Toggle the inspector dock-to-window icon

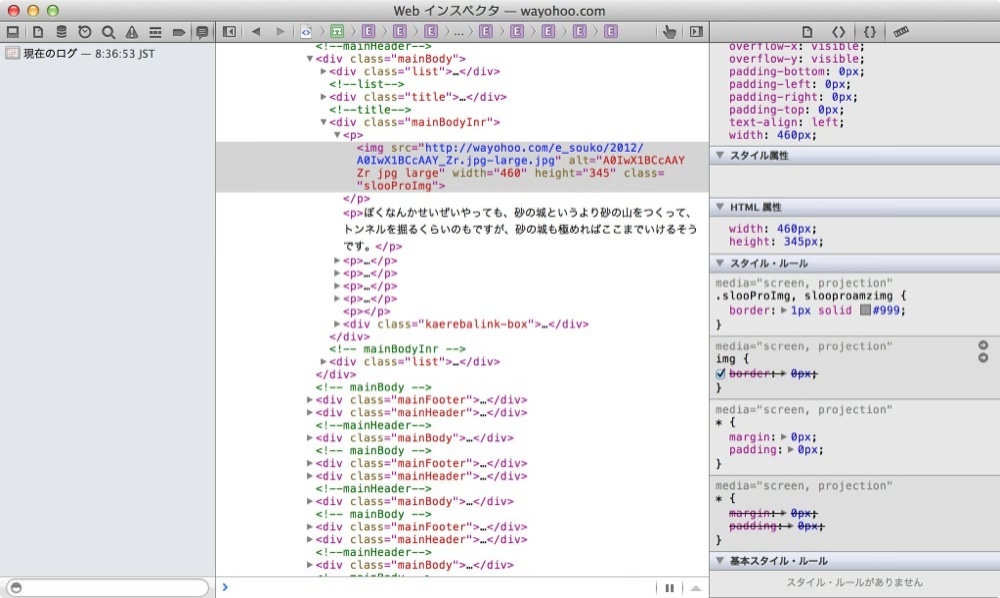pyautogui.click(x=13, y=31)
